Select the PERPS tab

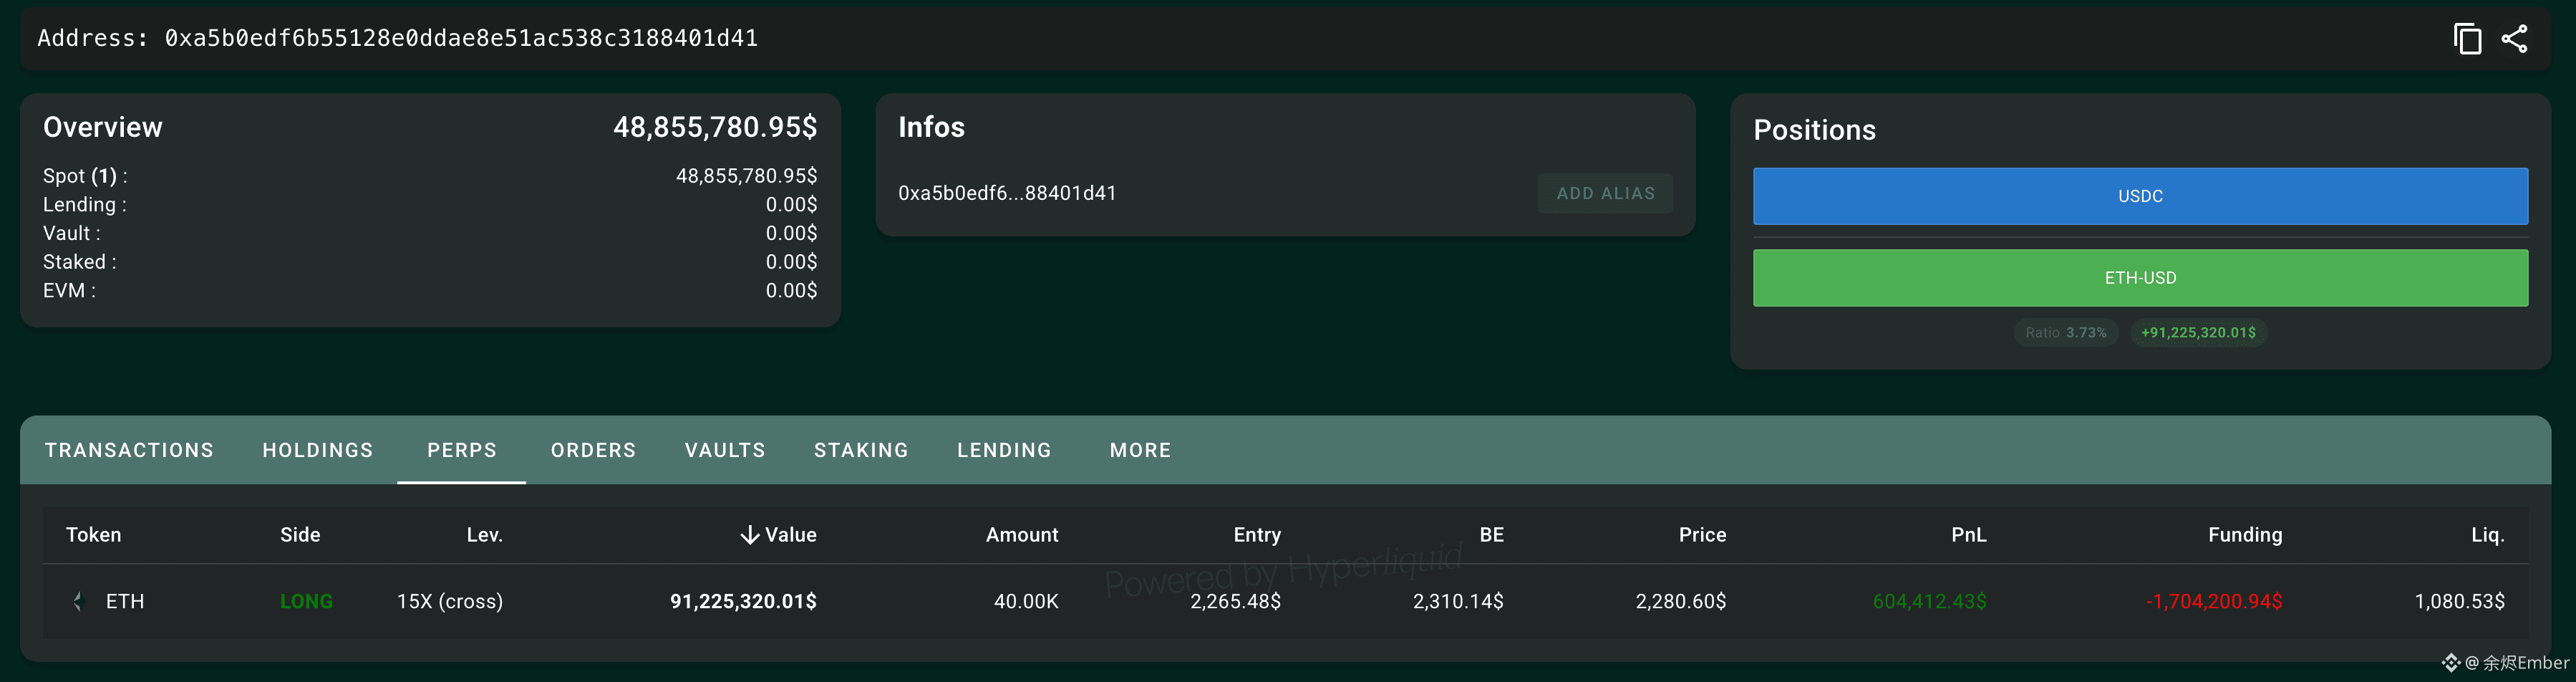pyautogui.click(x=462, y=450)
